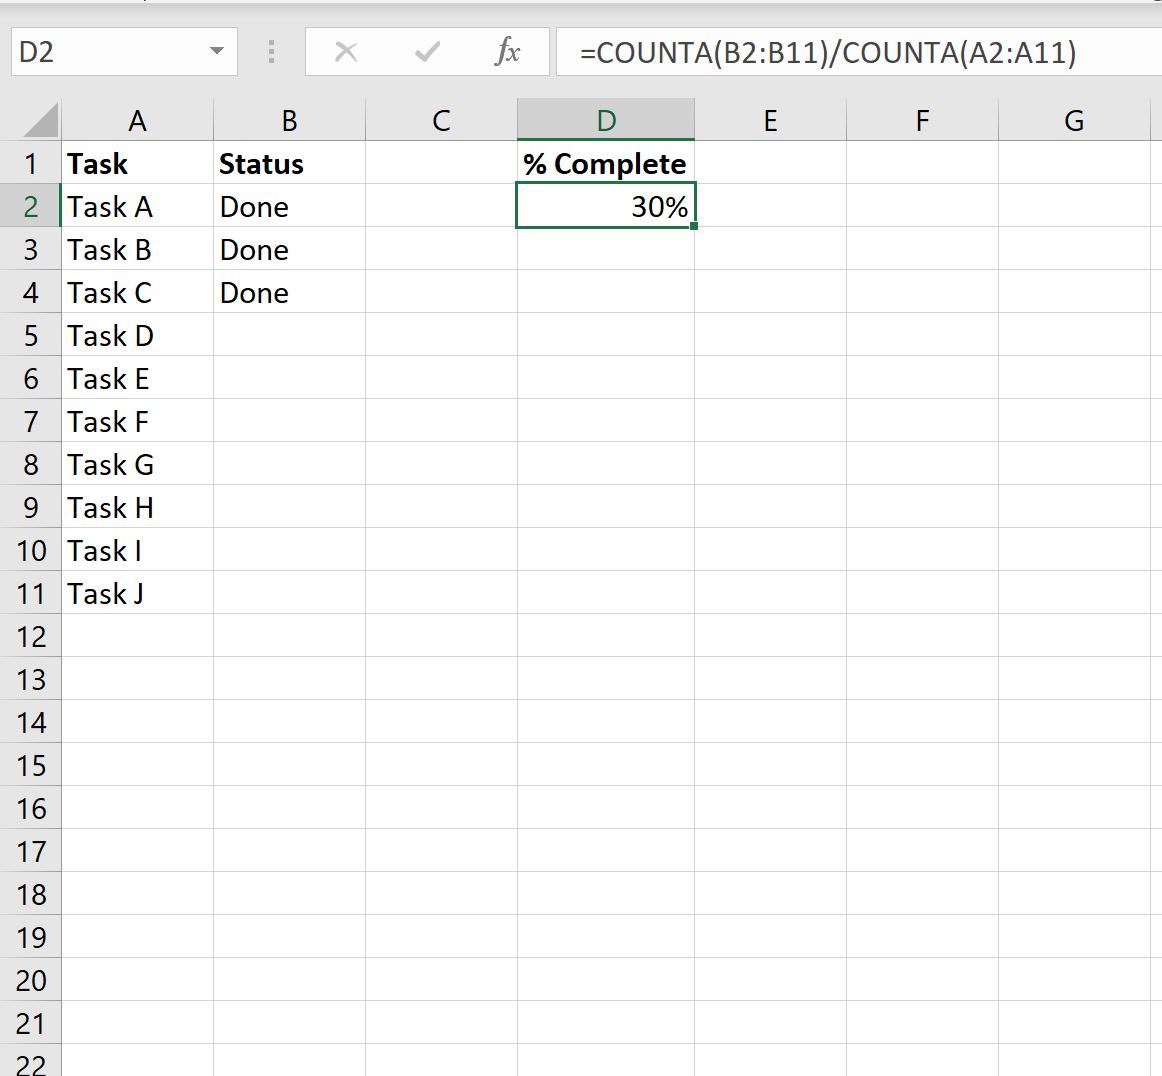Select column D header
1162x1076 pixels.
coord(605,119)
